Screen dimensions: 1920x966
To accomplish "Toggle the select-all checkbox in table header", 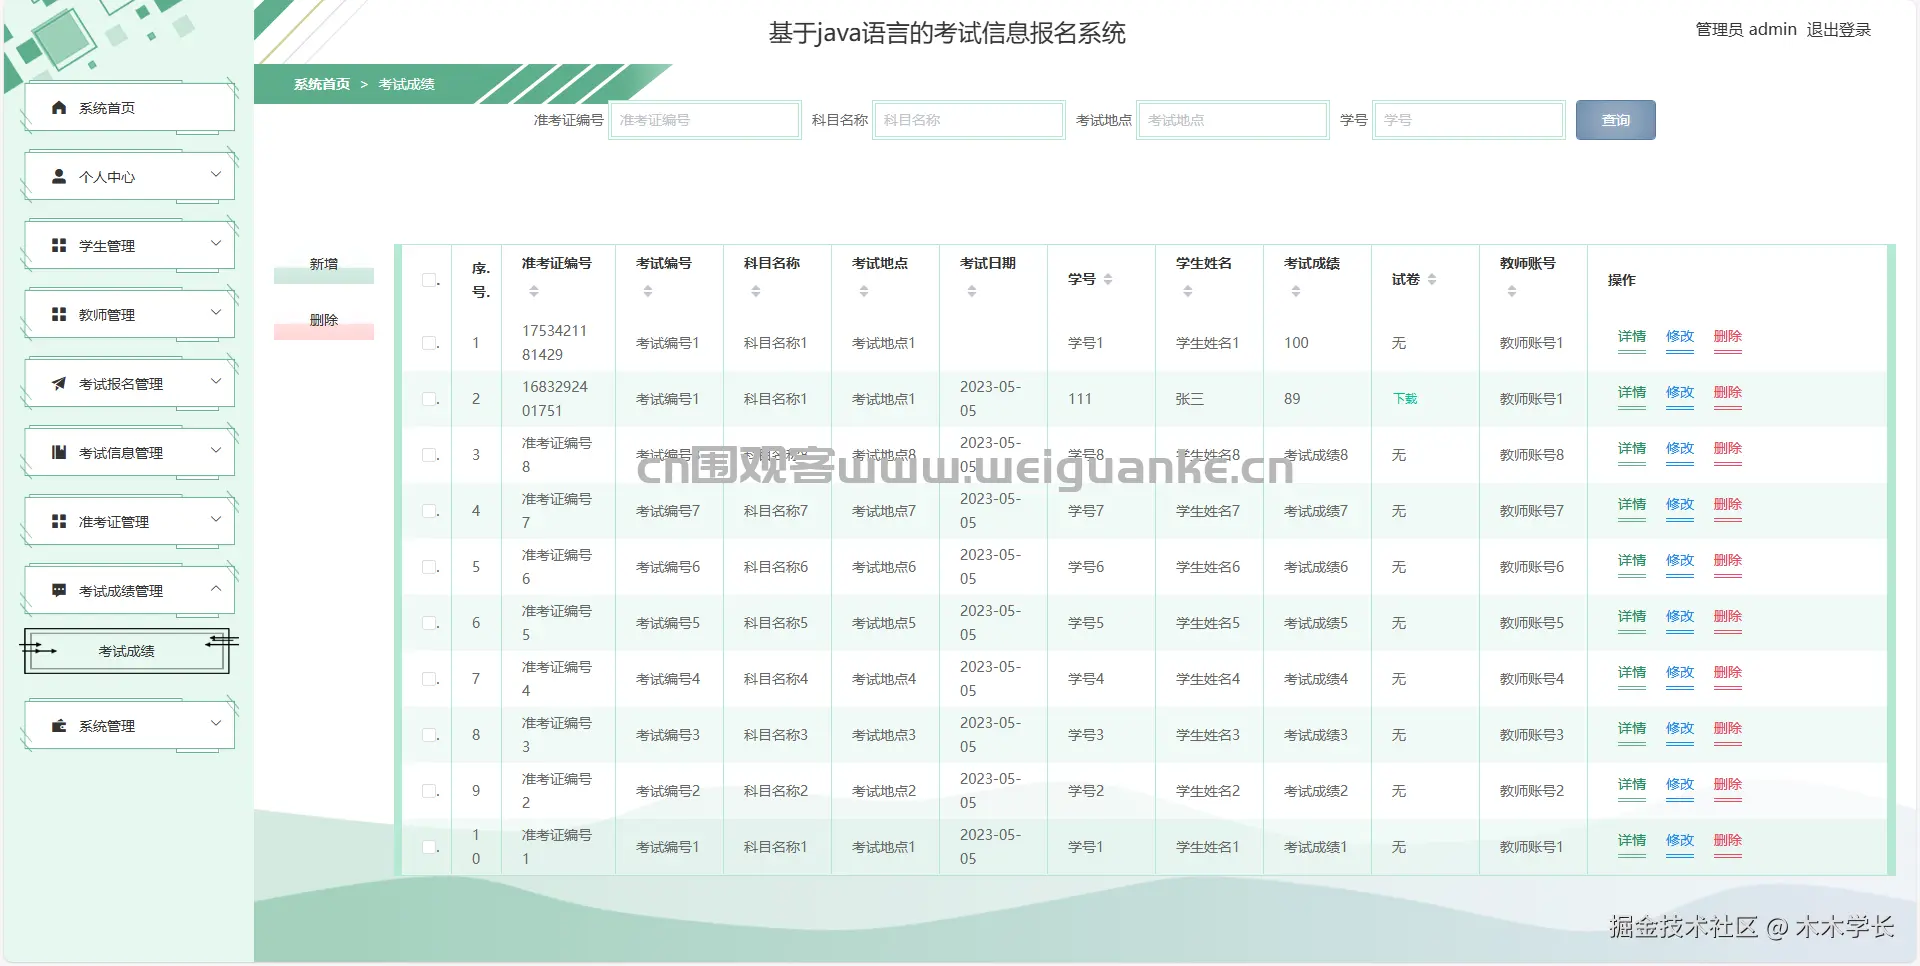I will tap(429, 280).
